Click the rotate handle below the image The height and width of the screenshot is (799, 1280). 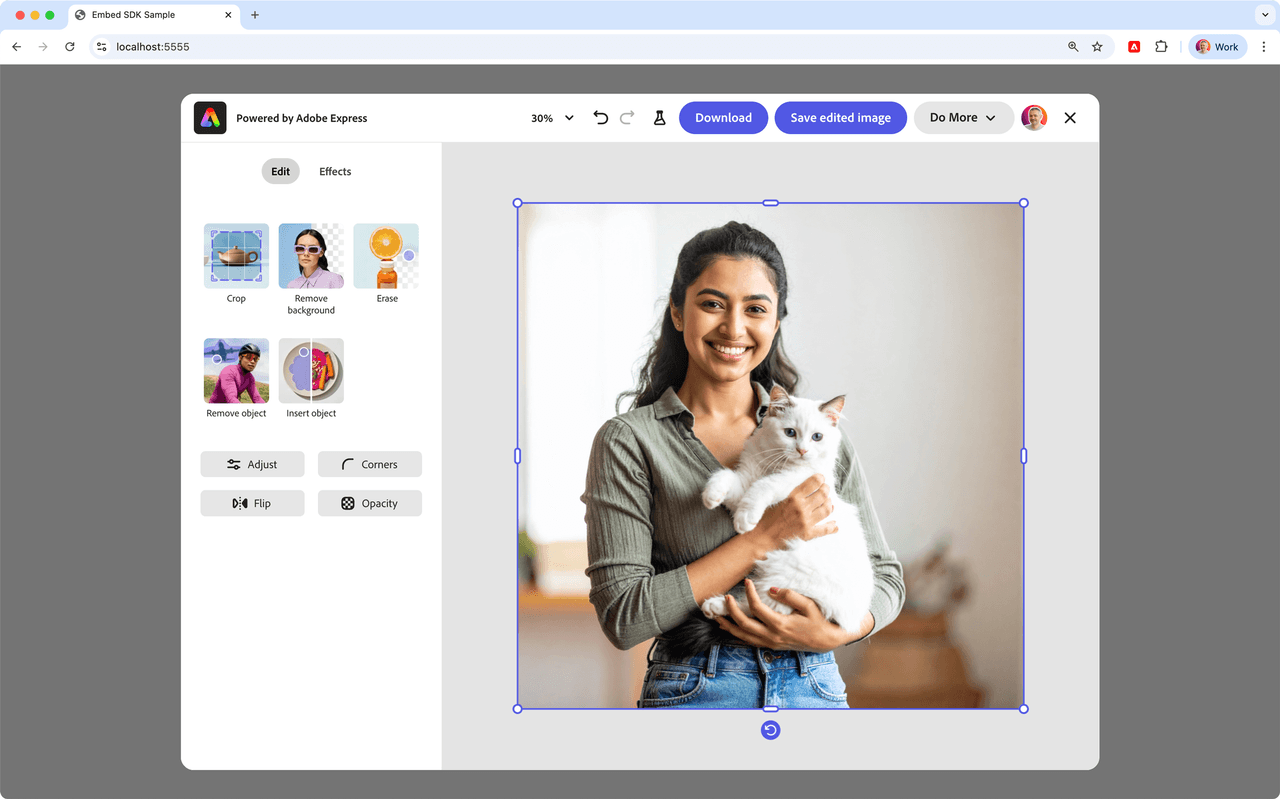tap(770, 730)
